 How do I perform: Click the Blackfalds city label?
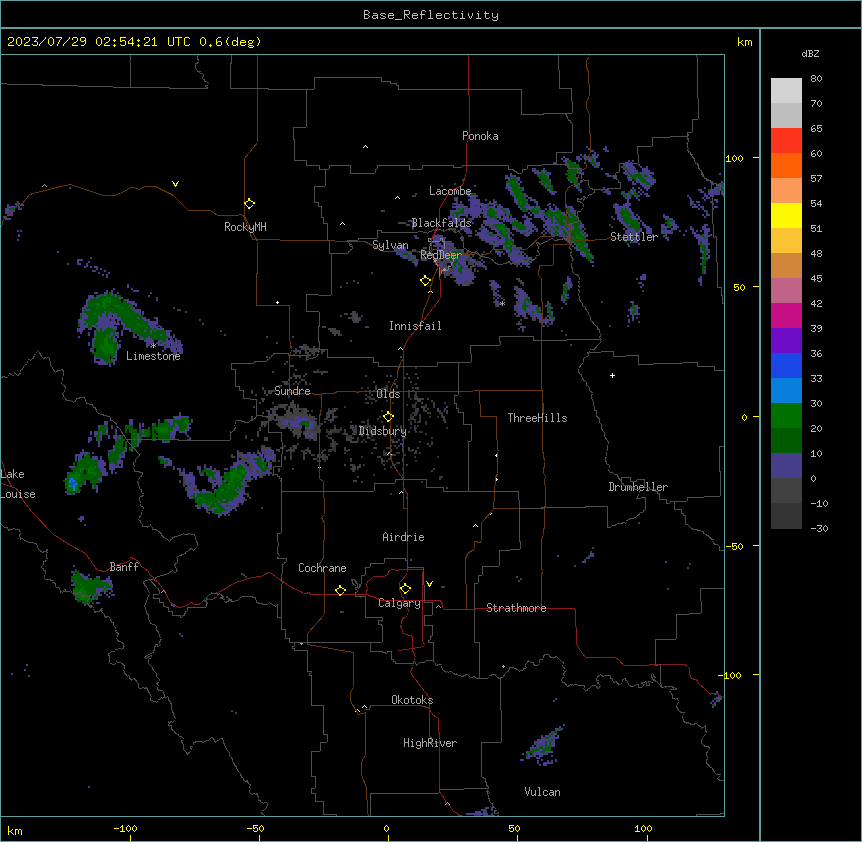point(441,223)
